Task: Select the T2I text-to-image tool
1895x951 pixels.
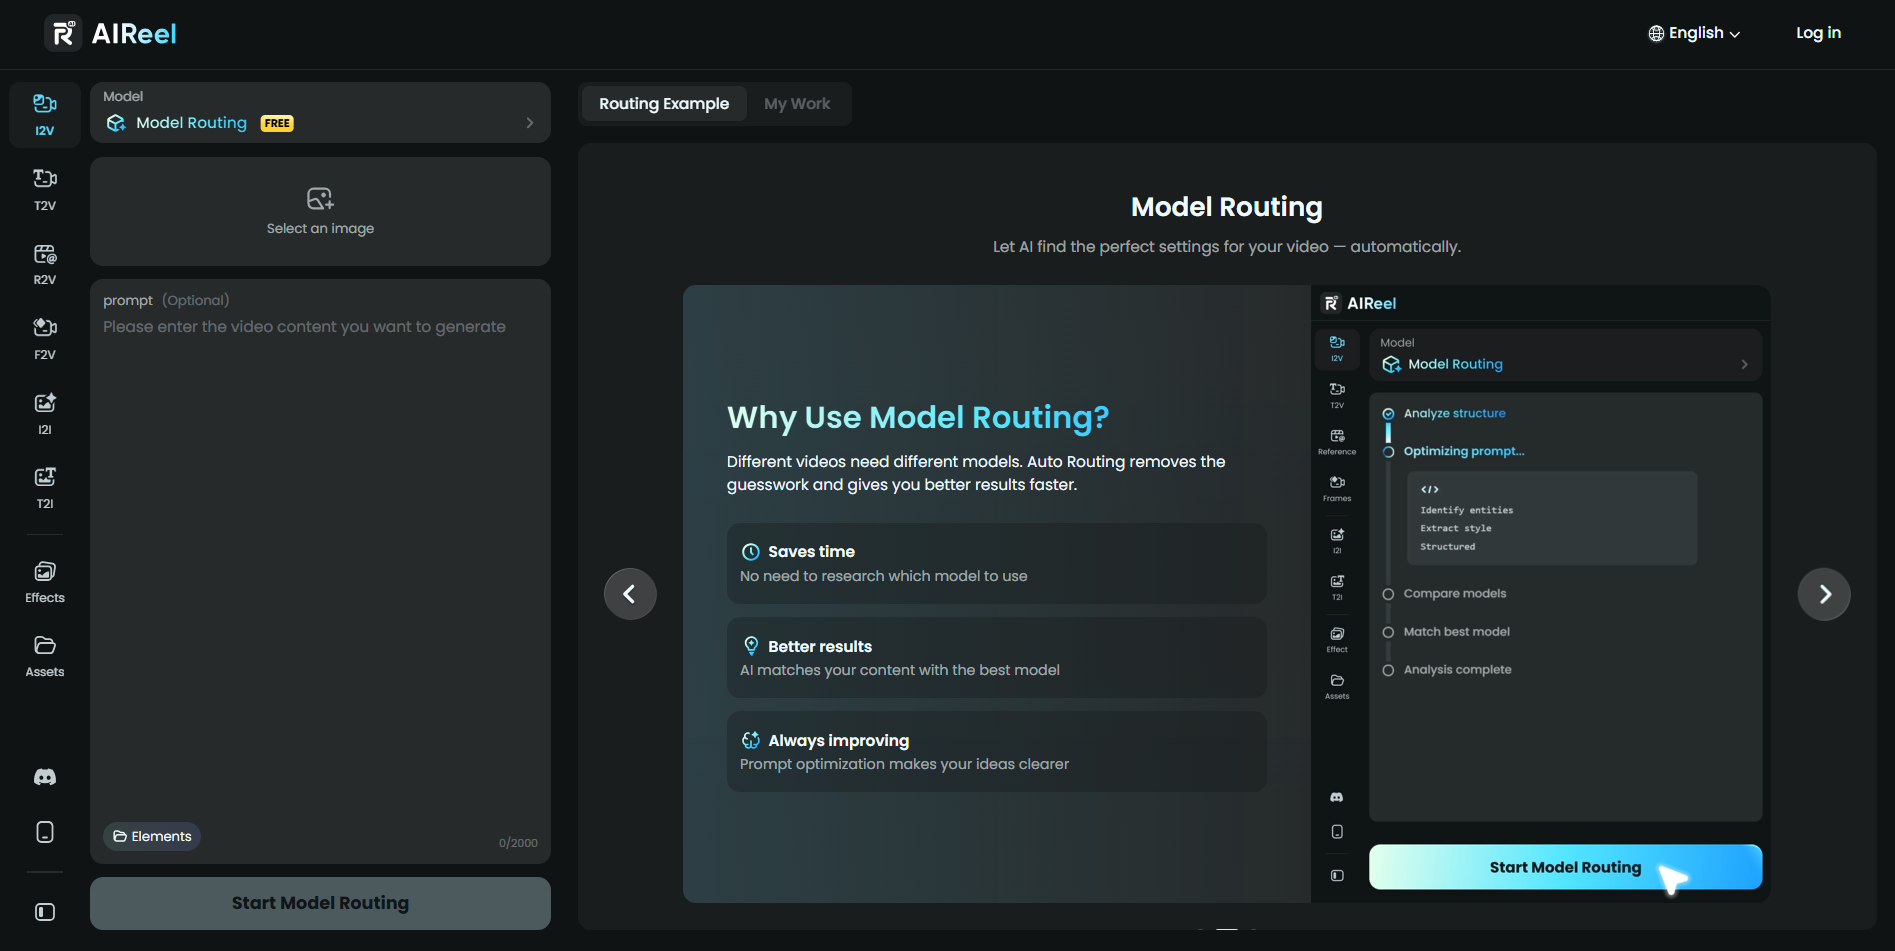Action: [x=45, y=488]
